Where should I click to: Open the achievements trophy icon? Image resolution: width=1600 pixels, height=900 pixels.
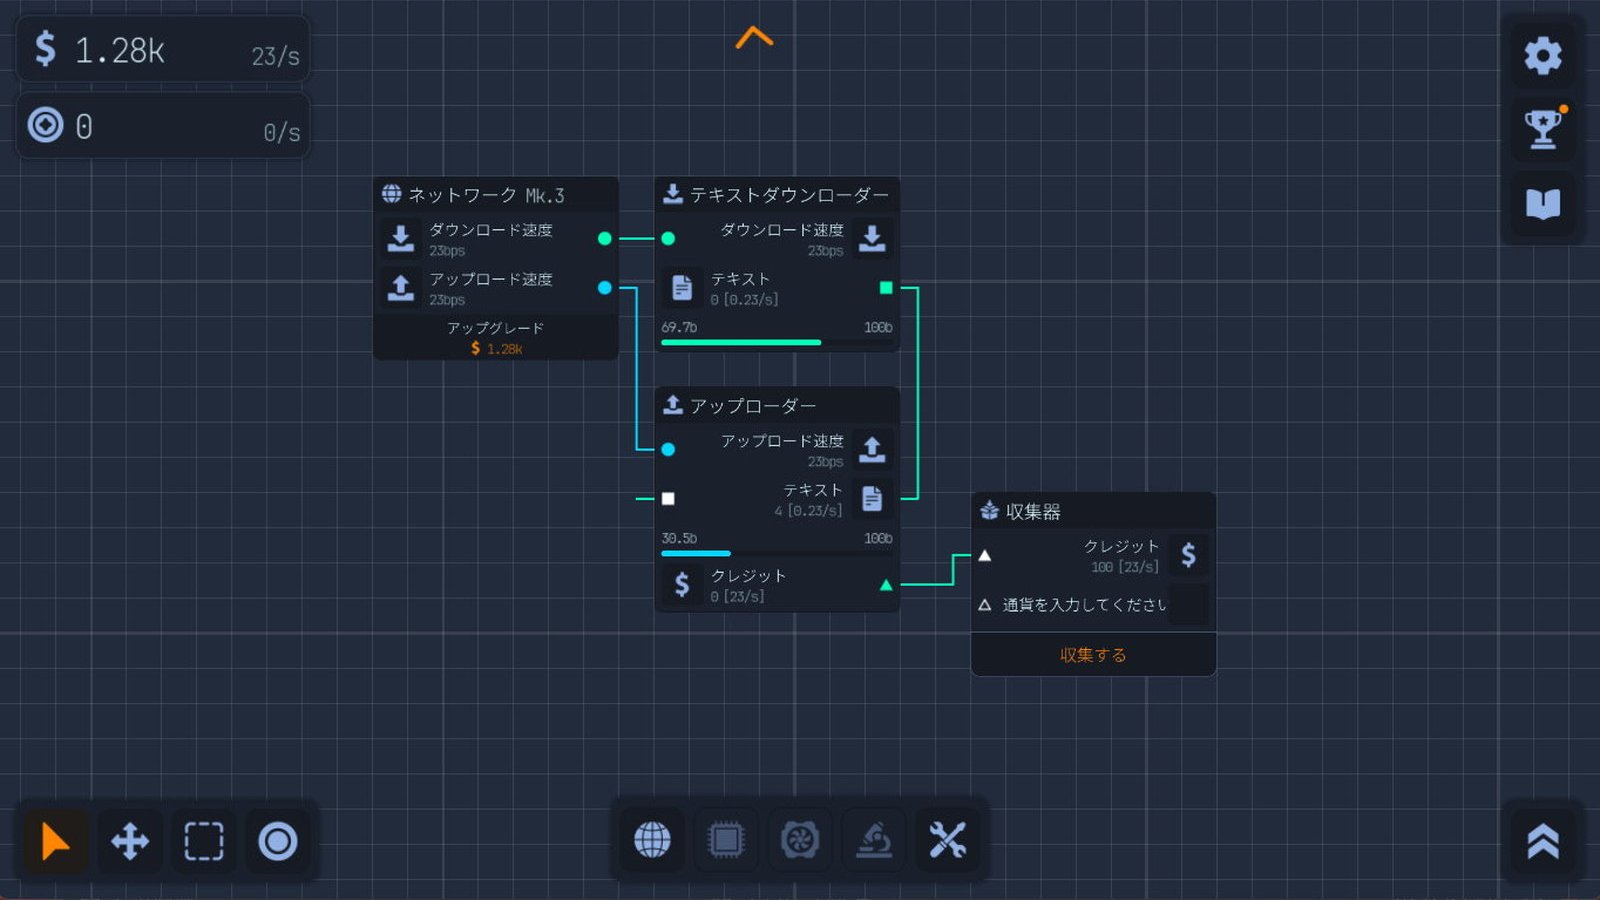pos(1542,129)
